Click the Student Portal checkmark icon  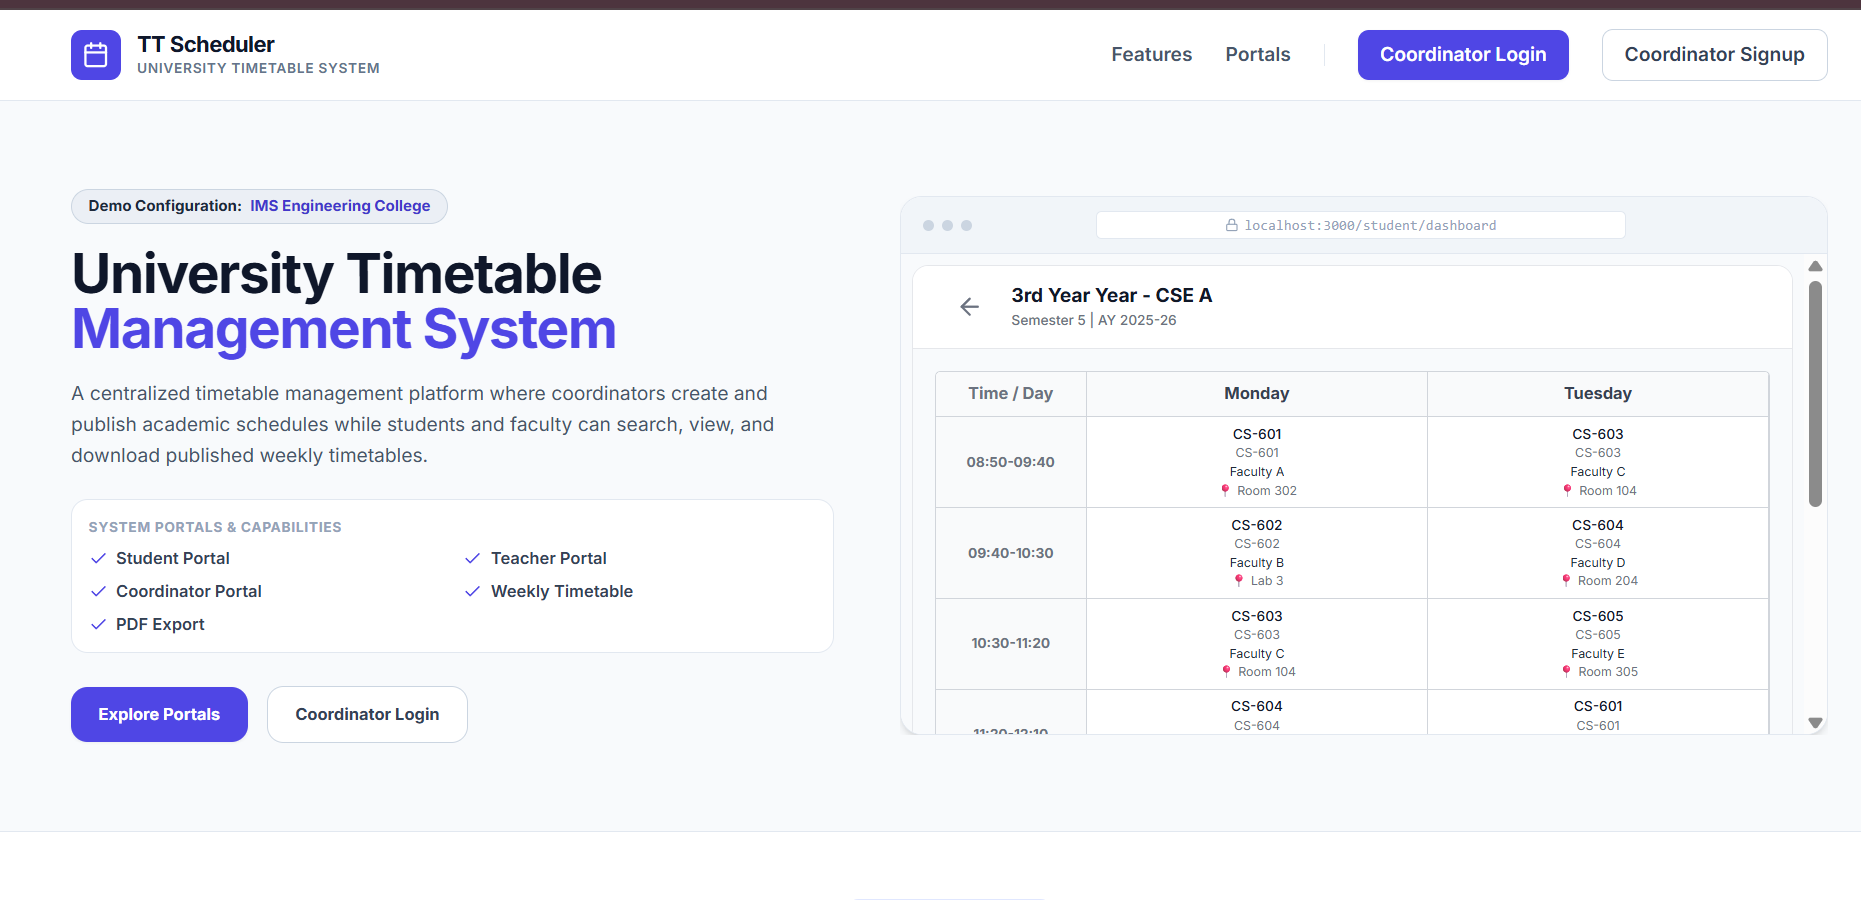(98, 558)
